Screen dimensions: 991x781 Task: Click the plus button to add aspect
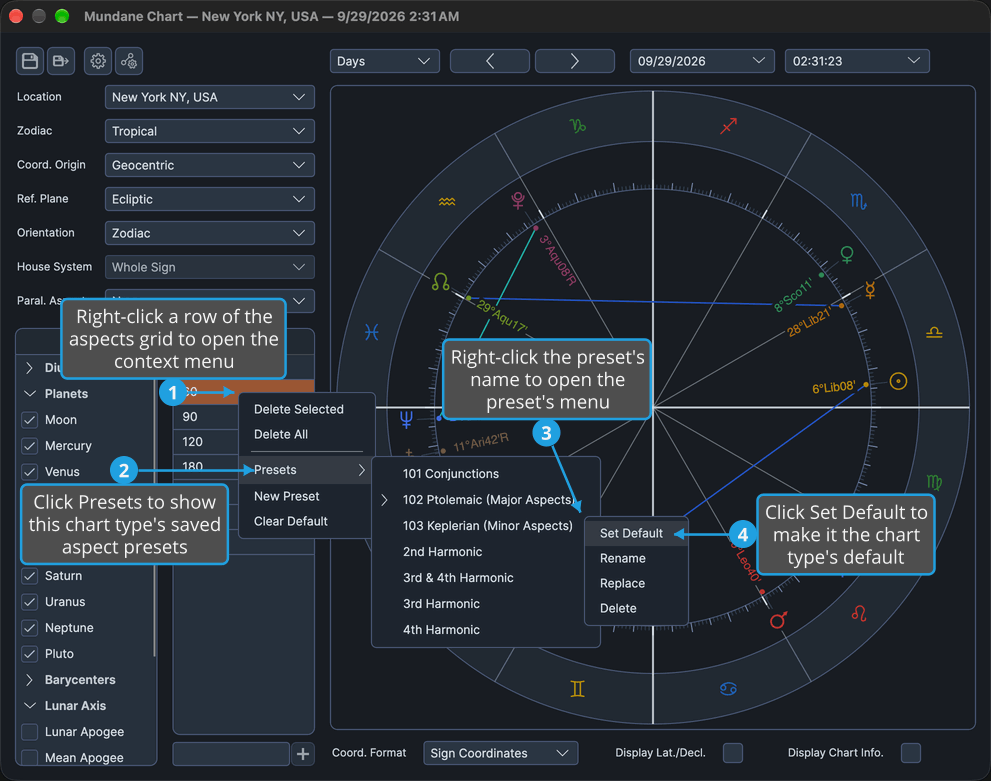coord(303,754)
